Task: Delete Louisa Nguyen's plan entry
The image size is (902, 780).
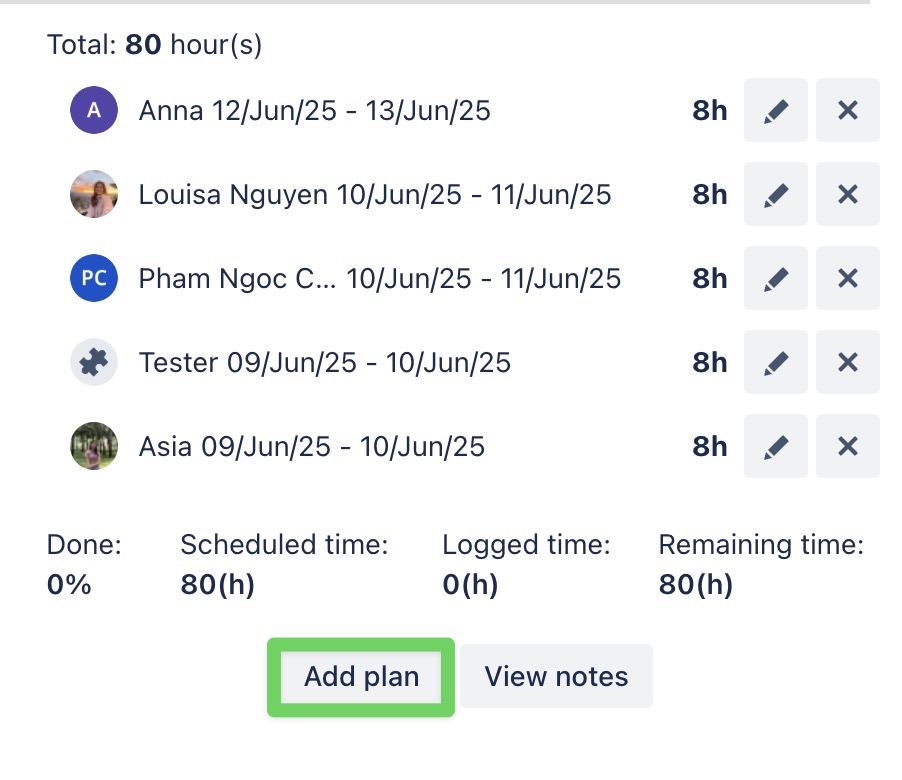Action: click(848, 194)
